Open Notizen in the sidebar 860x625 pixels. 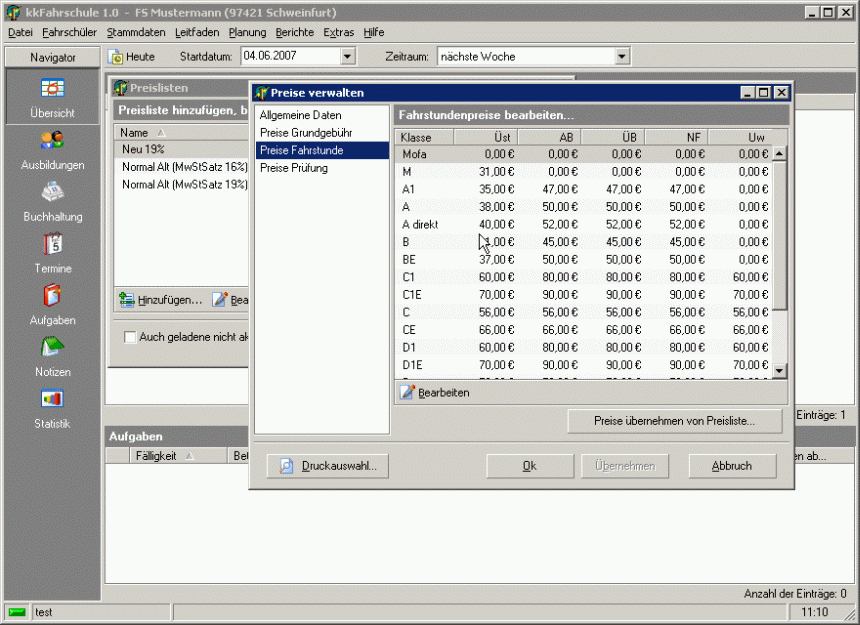pos(52,349)
